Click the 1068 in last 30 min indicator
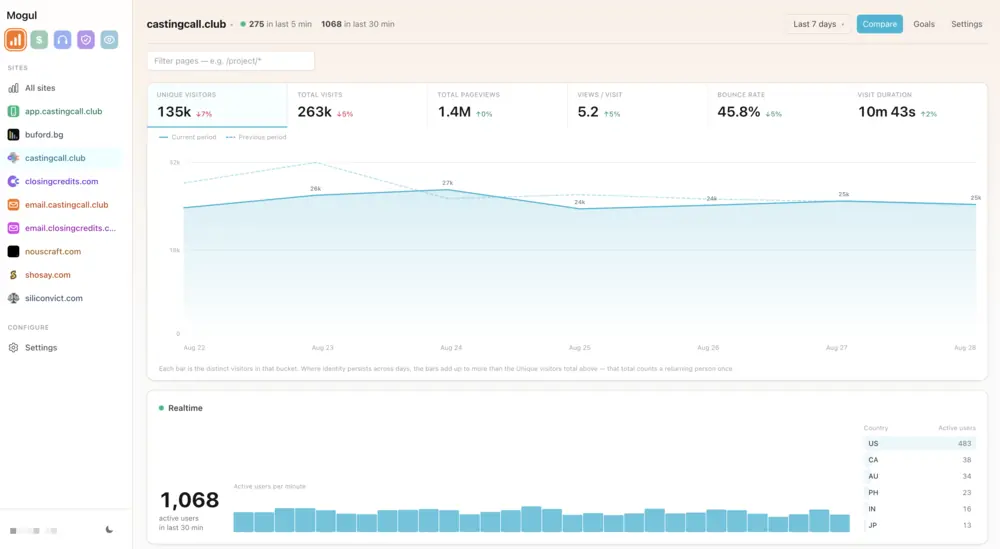 tap(358, 24)
